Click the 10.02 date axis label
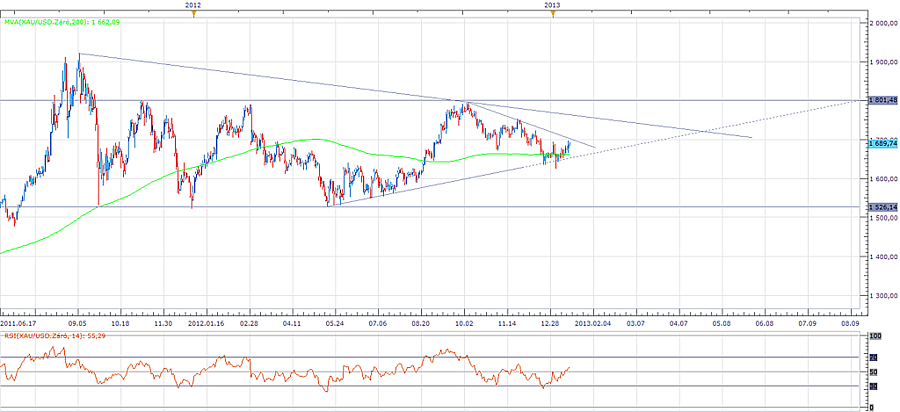900x412 pixels. [464, 323]
